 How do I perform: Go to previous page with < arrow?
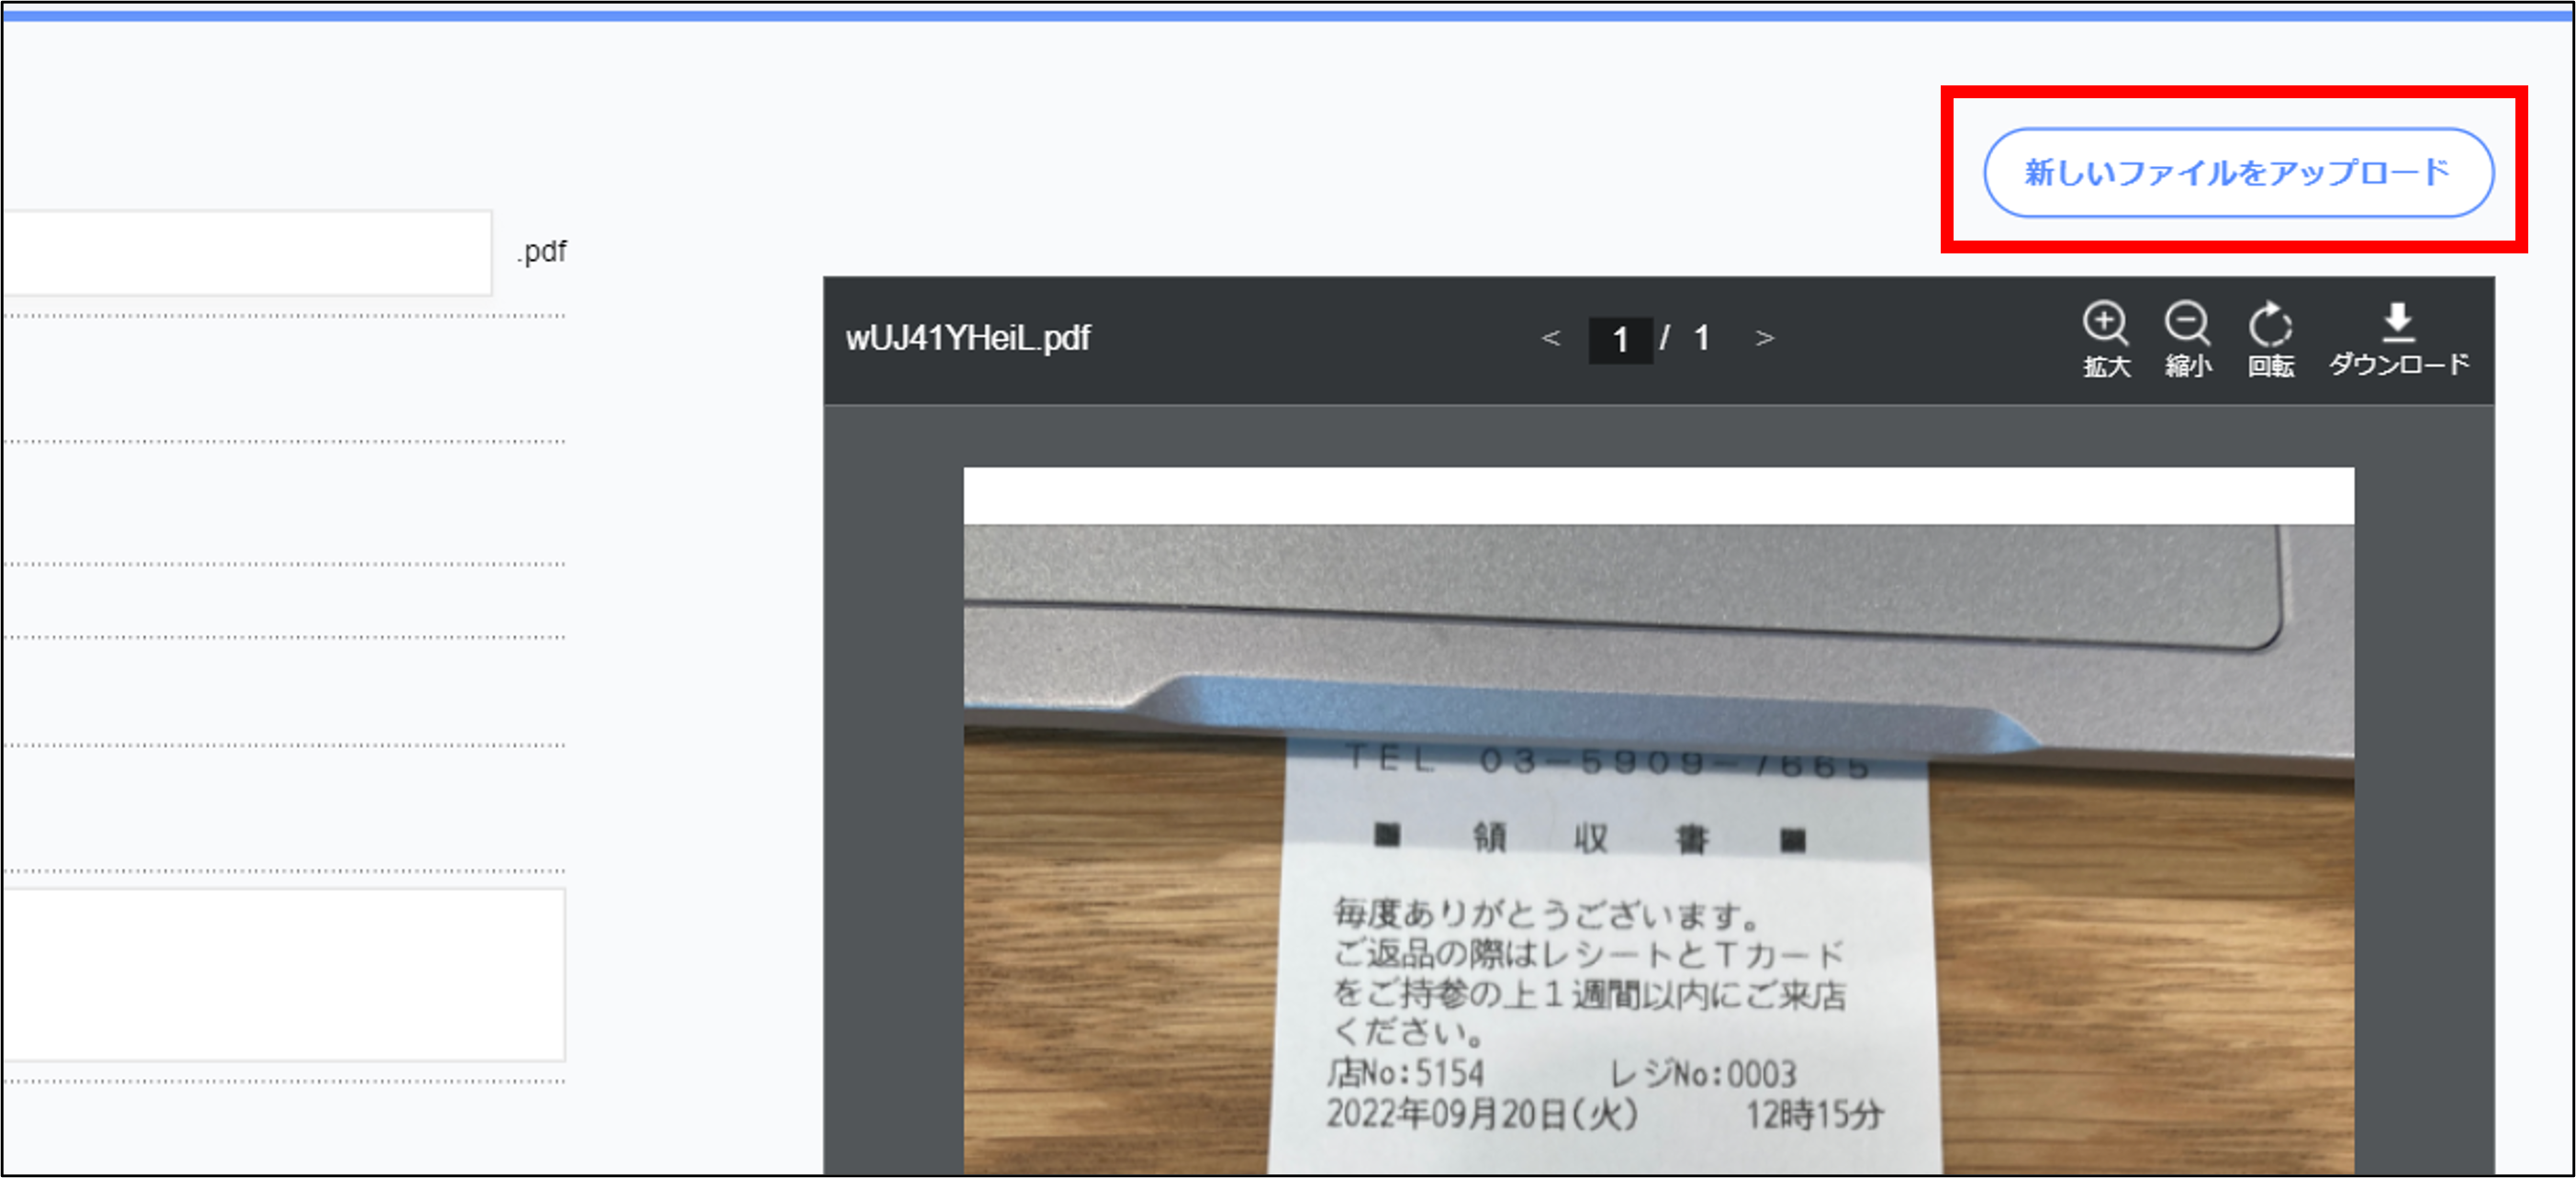(x=1551, y=338)
